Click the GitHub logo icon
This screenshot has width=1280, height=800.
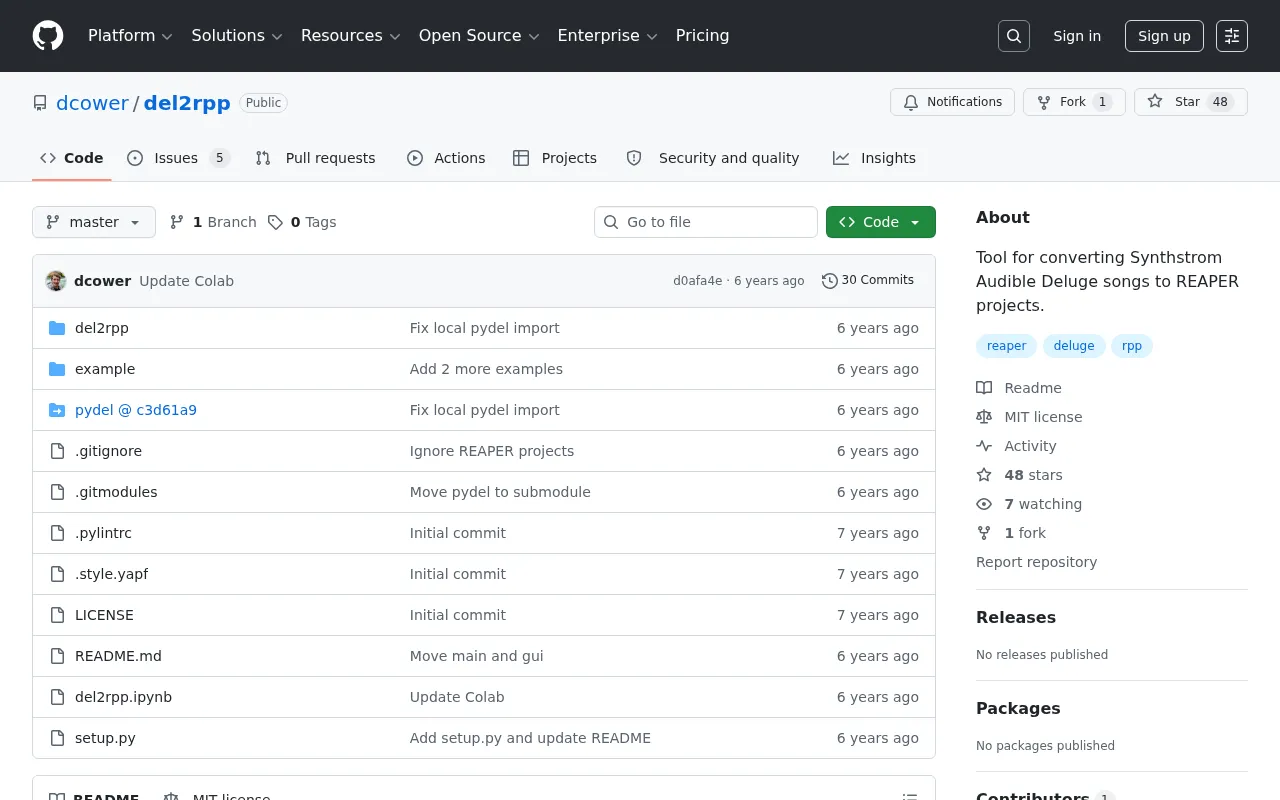click(48, 36)
